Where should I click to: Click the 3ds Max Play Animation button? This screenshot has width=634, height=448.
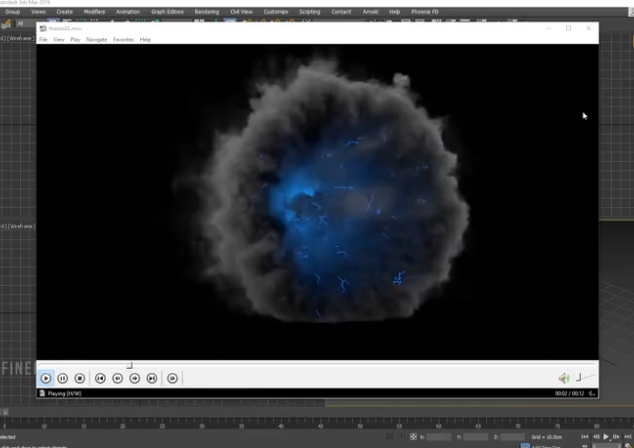tap(606, 437)
